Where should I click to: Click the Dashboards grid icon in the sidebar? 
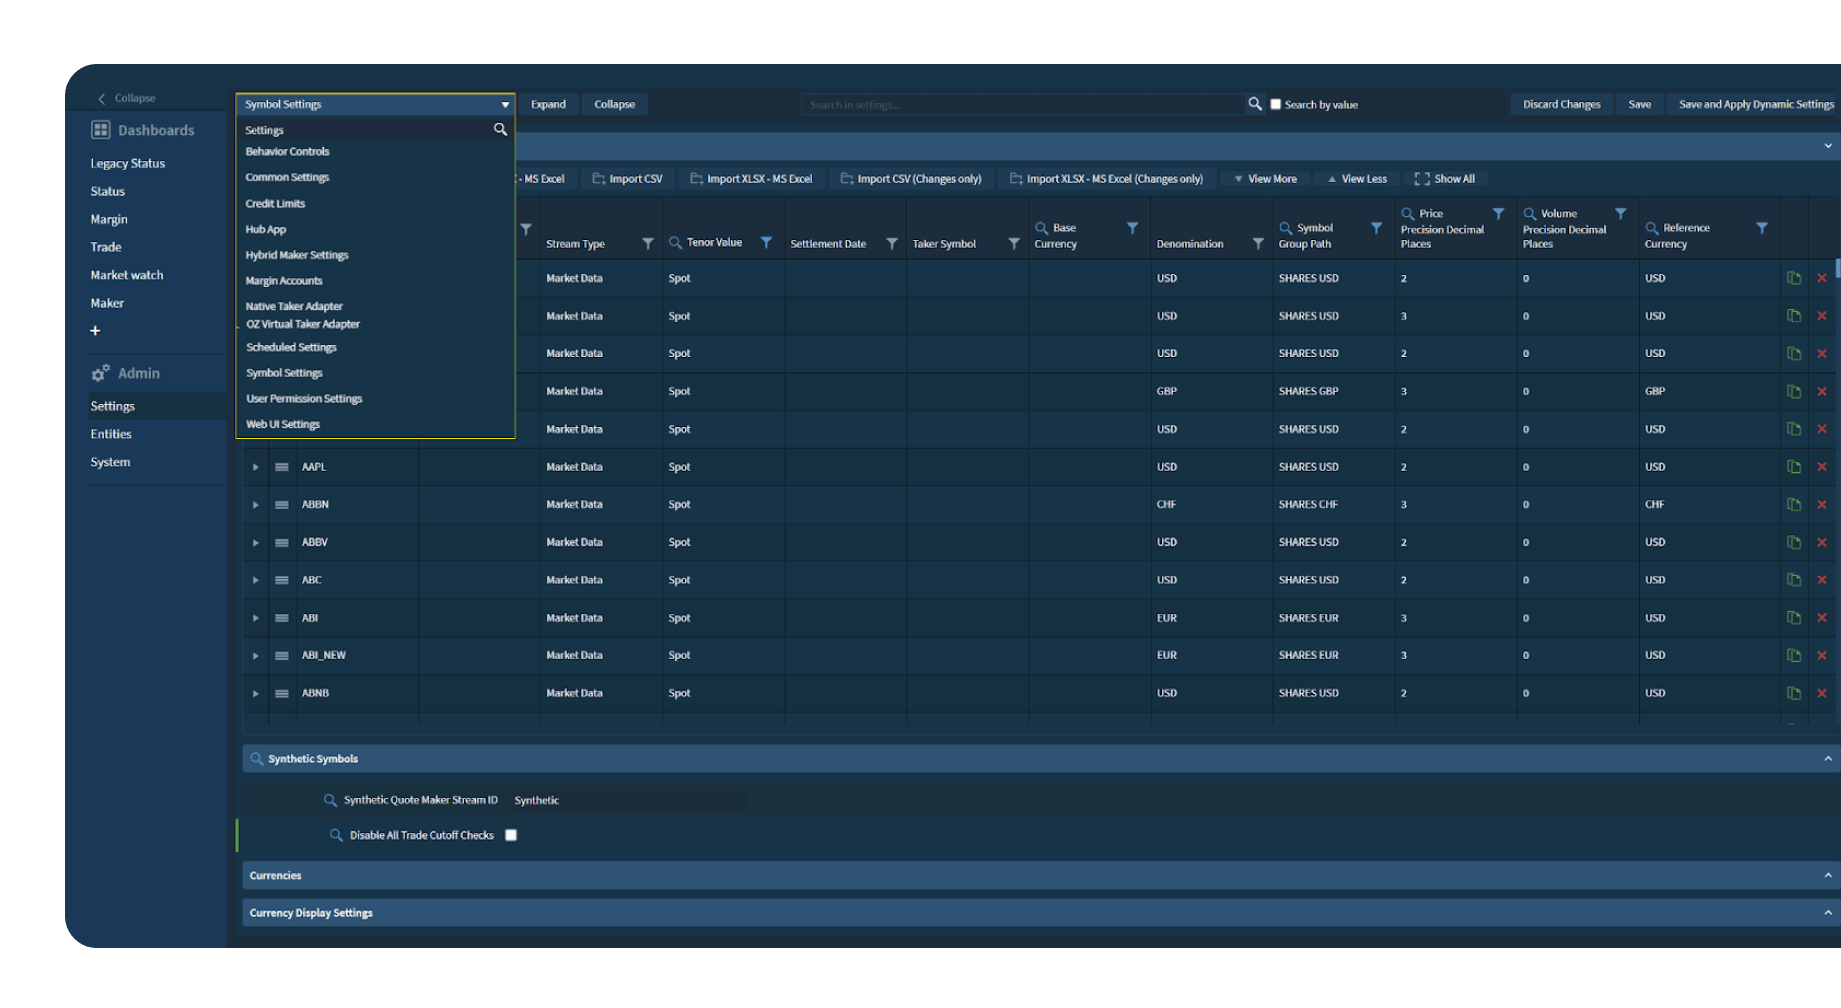point(101,130)
